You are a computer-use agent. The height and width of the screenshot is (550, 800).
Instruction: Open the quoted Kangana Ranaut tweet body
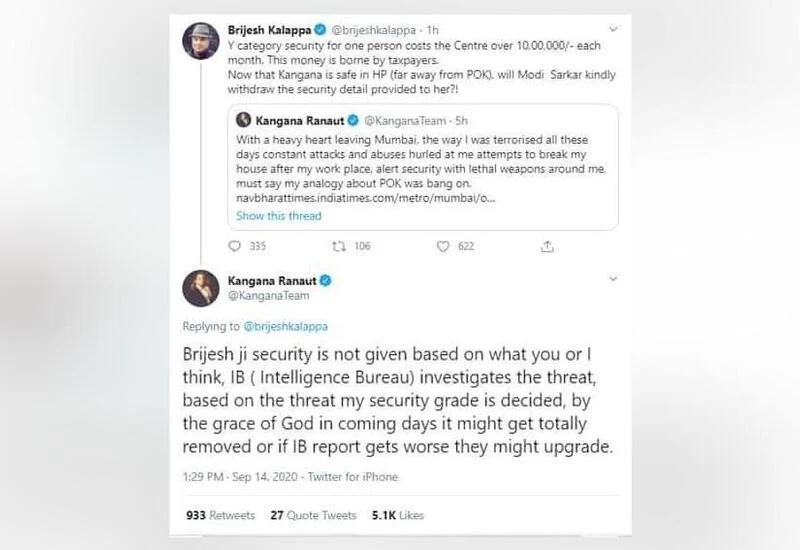click(420, 163)
